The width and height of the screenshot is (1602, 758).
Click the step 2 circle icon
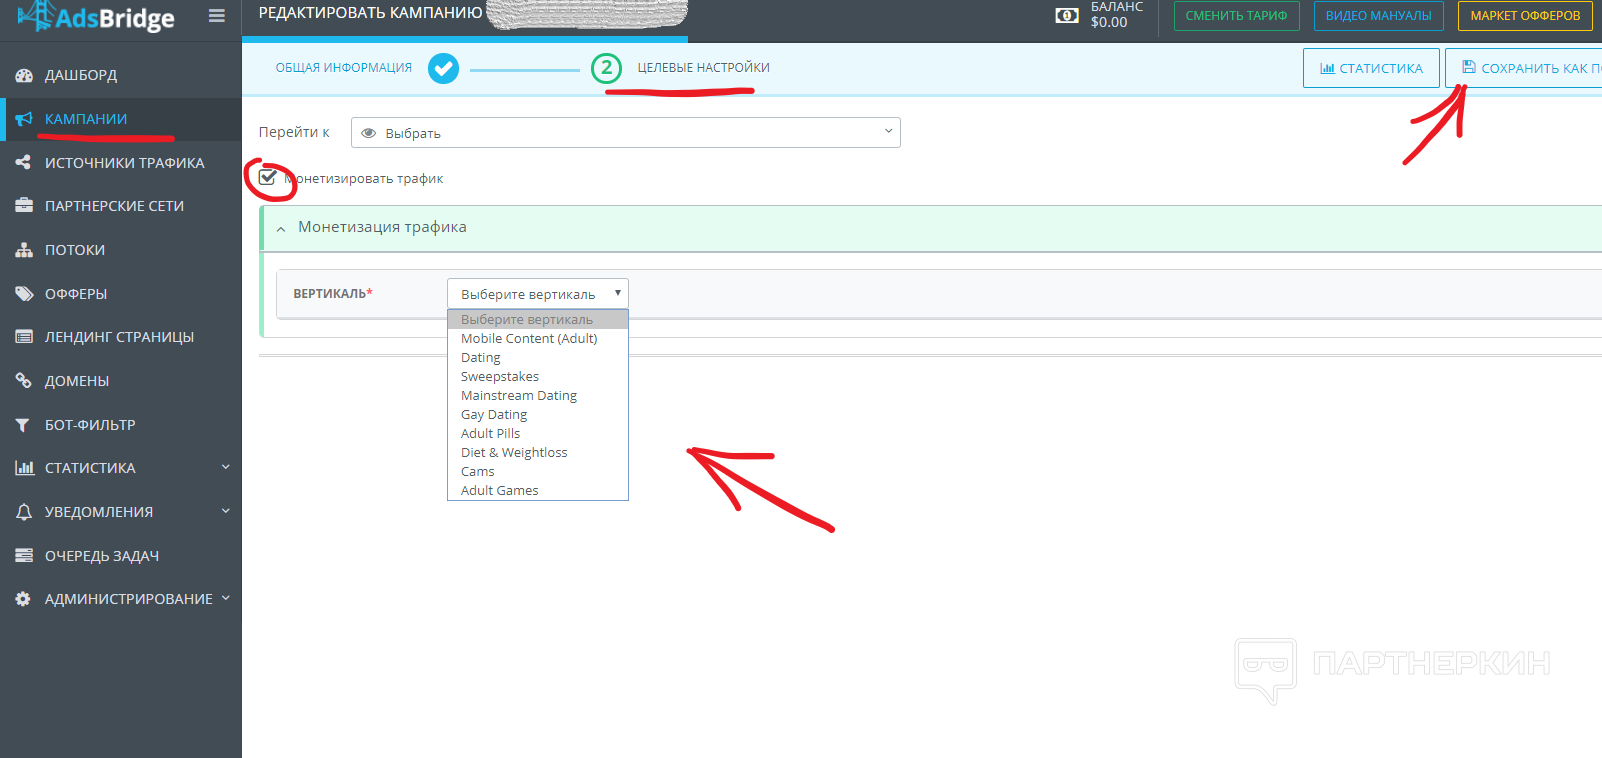click(x=606, y=68)
